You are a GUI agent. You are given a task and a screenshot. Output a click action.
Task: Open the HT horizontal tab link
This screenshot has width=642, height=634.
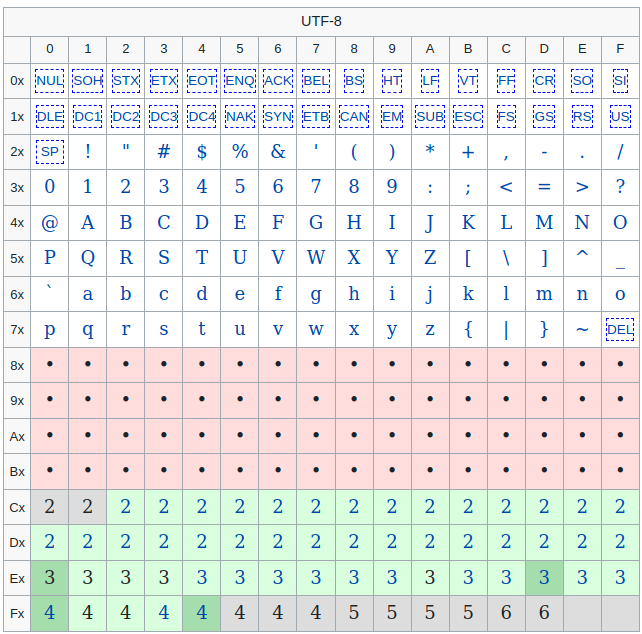392,81
